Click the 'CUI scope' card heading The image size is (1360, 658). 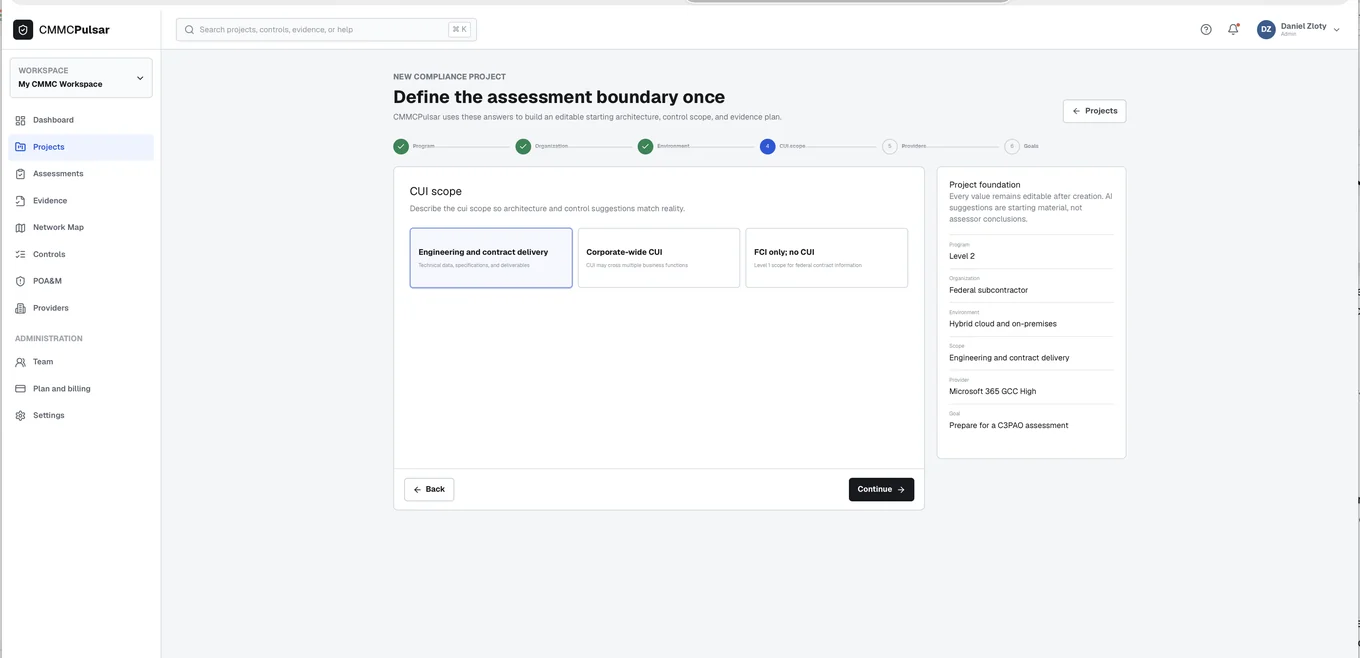[436, 191]
